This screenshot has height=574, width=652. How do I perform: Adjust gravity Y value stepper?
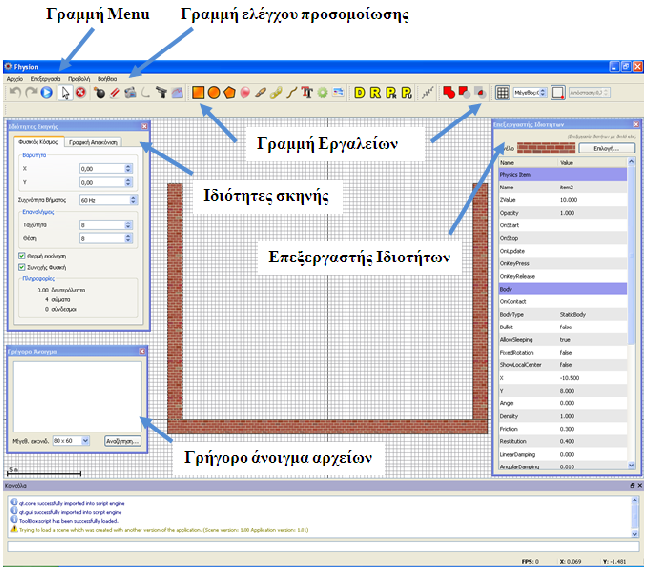[x=128, y=182]
